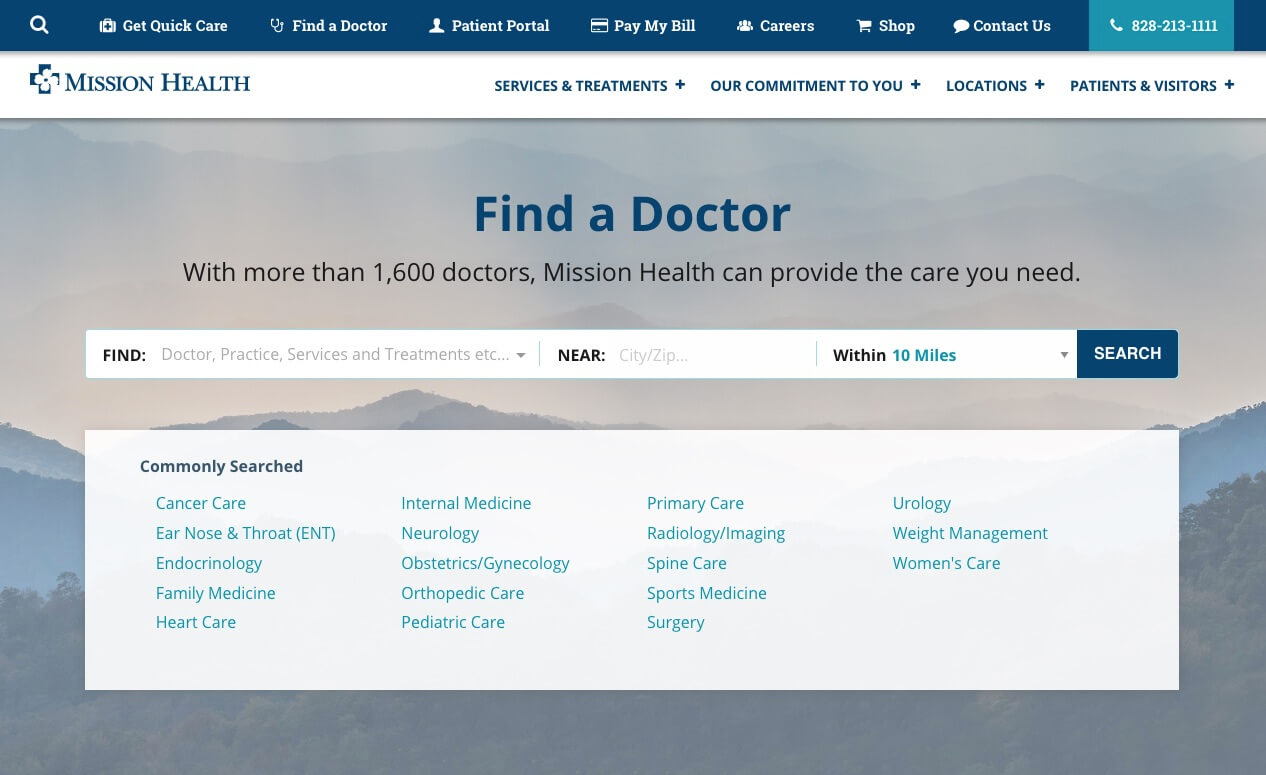Select Family Medicine link

(216, 593)
